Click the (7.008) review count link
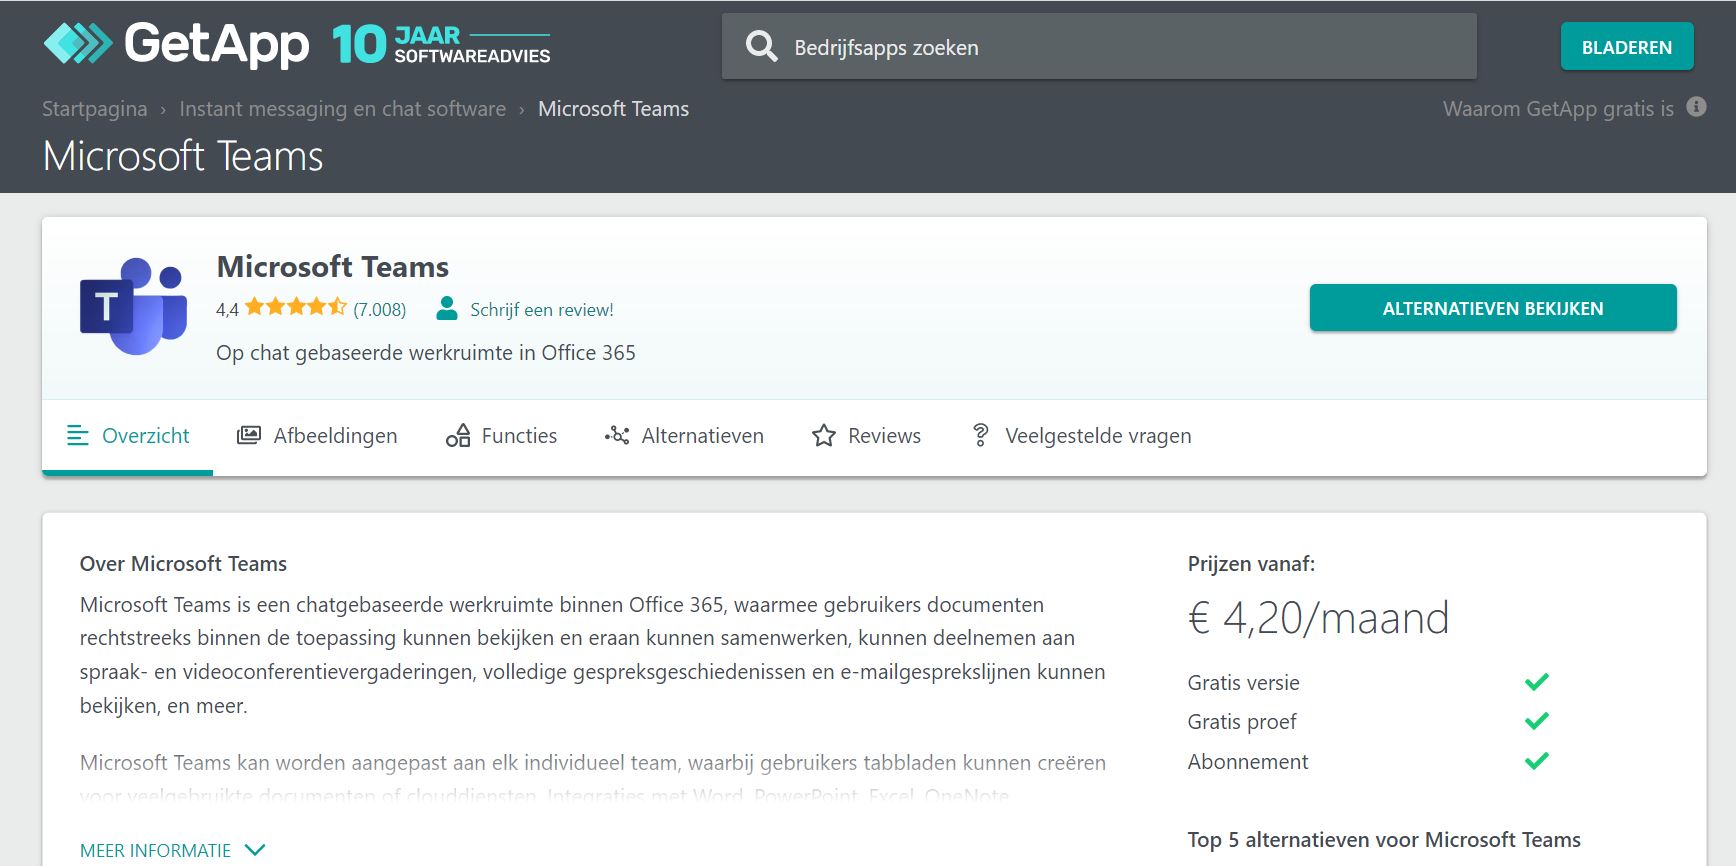This screenshot has width=1736, height=866. (x=380, y=310)
